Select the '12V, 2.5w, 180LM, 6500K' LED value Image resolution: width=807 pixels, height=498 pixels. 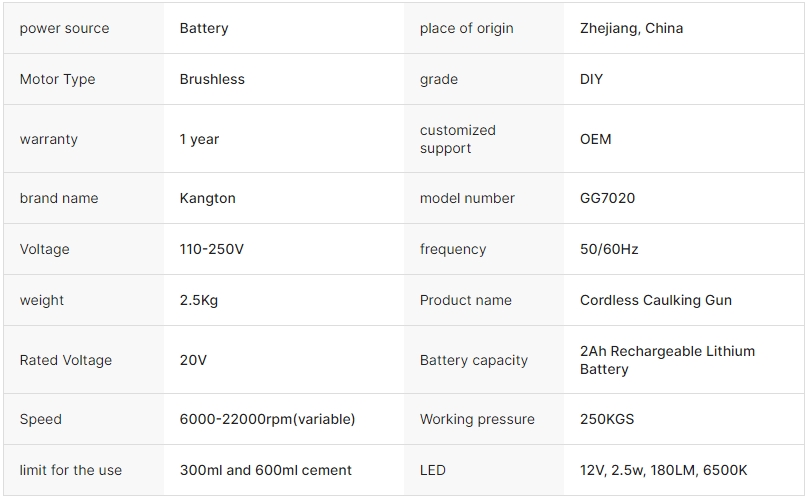coord(663,470)
